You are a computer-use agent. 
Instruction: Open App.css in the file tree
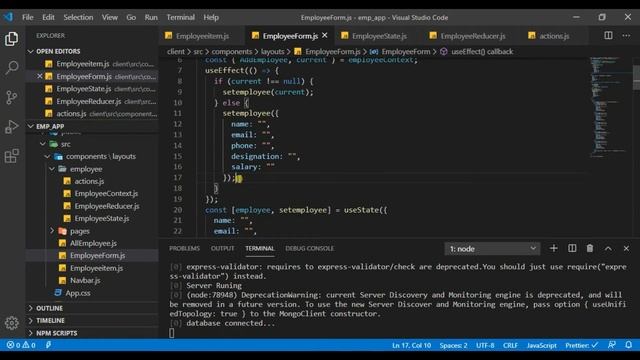(x=78, y=293)
